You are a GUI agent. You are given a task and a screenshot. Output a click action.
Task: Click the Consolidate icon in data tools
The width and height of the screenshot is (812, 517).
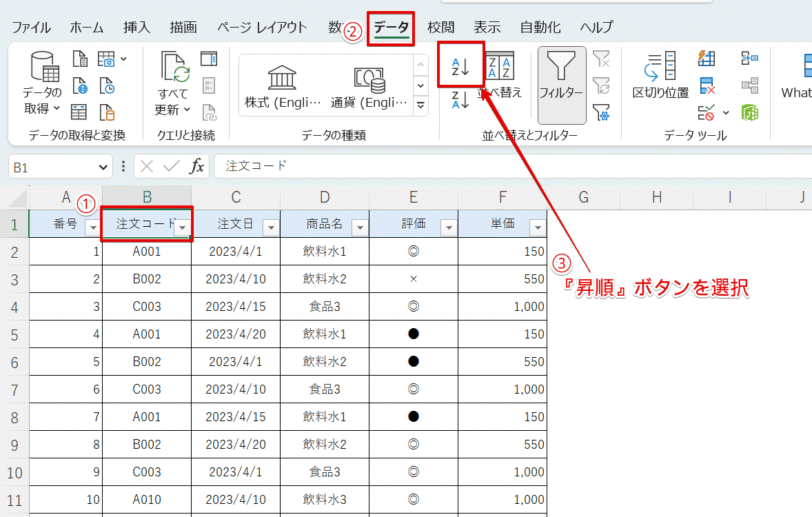750,58
